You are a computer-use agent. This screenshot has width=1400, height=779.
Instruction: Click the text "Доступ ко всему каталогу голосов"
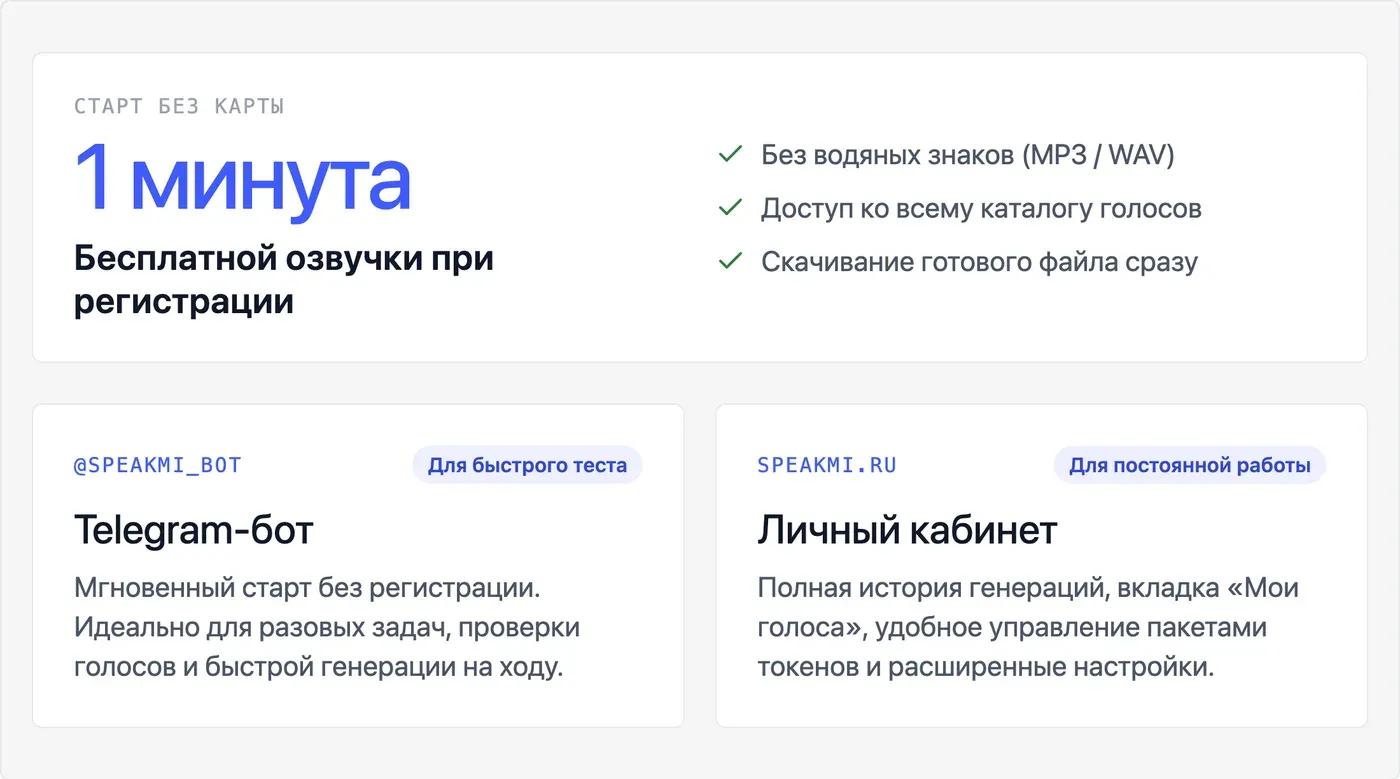pos(981,208)
